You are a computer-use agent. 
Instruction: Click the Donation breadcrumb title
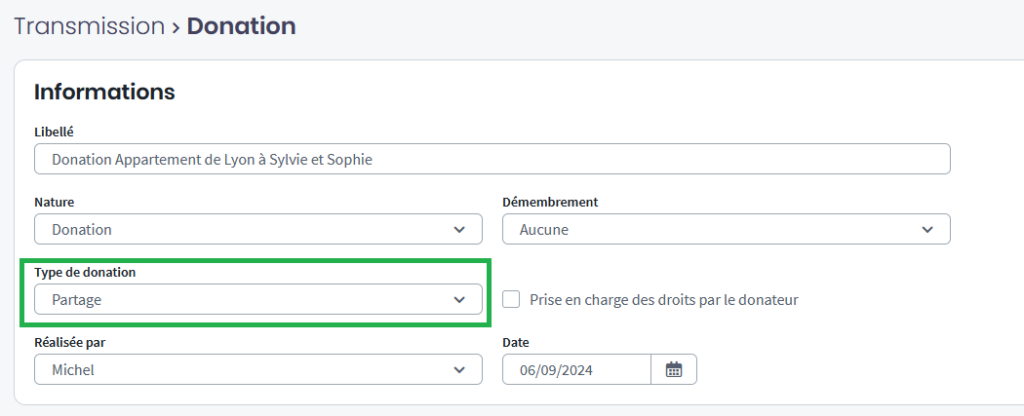click(x=241, y=26)
